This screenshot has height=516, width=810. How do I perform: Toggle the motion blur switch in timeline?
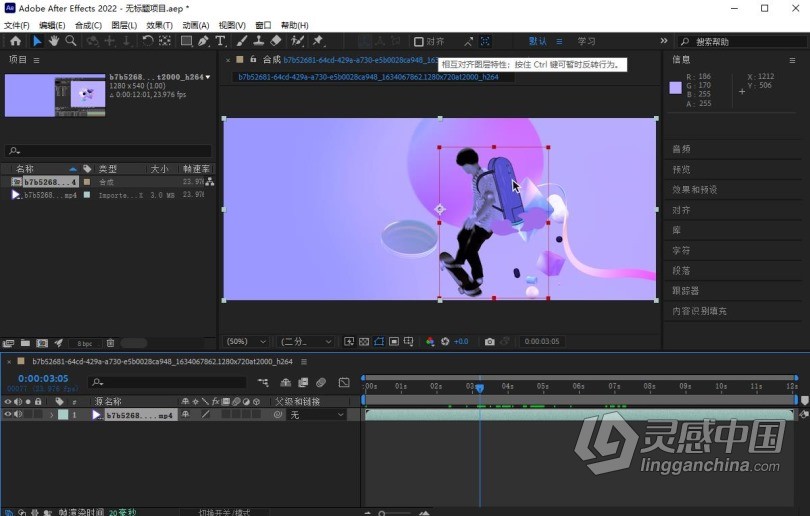(321, 383)
